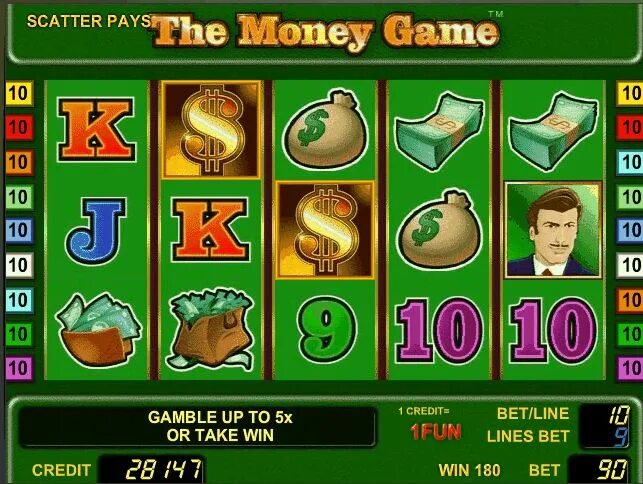Viewport: 643px width, 484px height.
Task: Select the purple payline marker on left
Action: pyautogui.click(x=19, y=369)
